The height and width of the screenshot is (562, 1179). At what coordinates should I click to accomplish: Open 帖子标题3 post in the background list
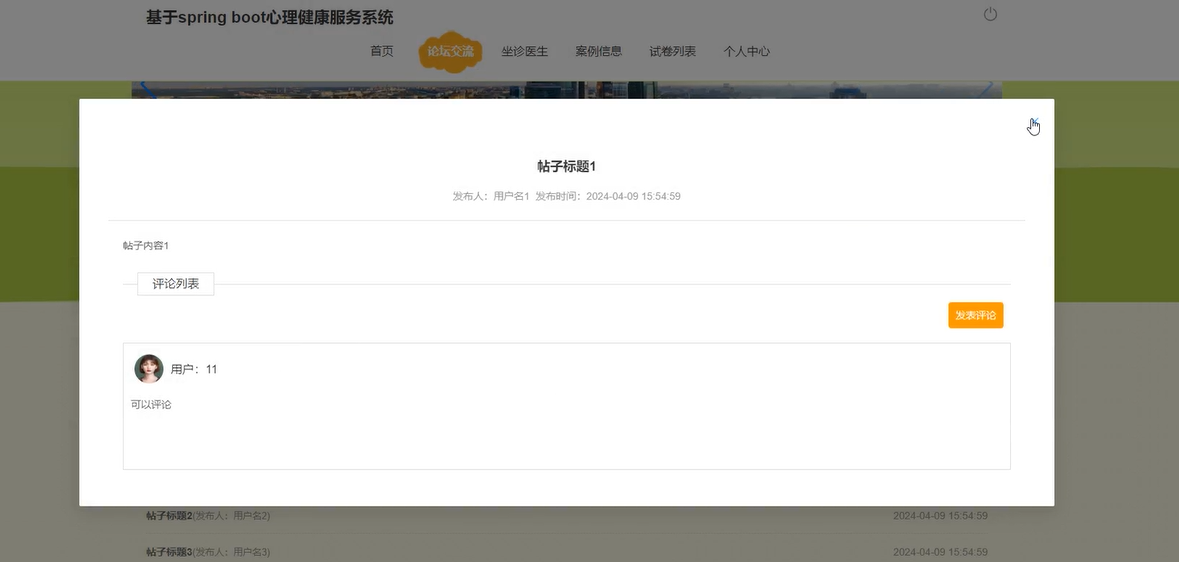click(x=169, y=552)
